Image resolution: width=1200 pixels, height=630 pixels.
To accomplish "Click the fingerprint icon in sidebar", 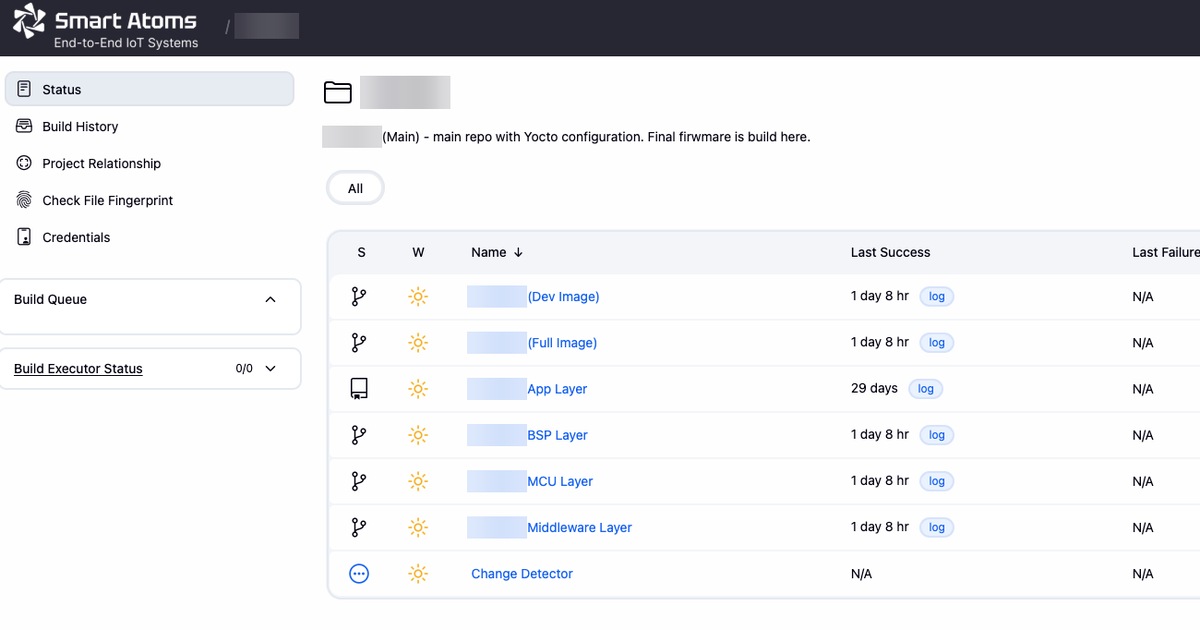I will [x=24, y=200].
